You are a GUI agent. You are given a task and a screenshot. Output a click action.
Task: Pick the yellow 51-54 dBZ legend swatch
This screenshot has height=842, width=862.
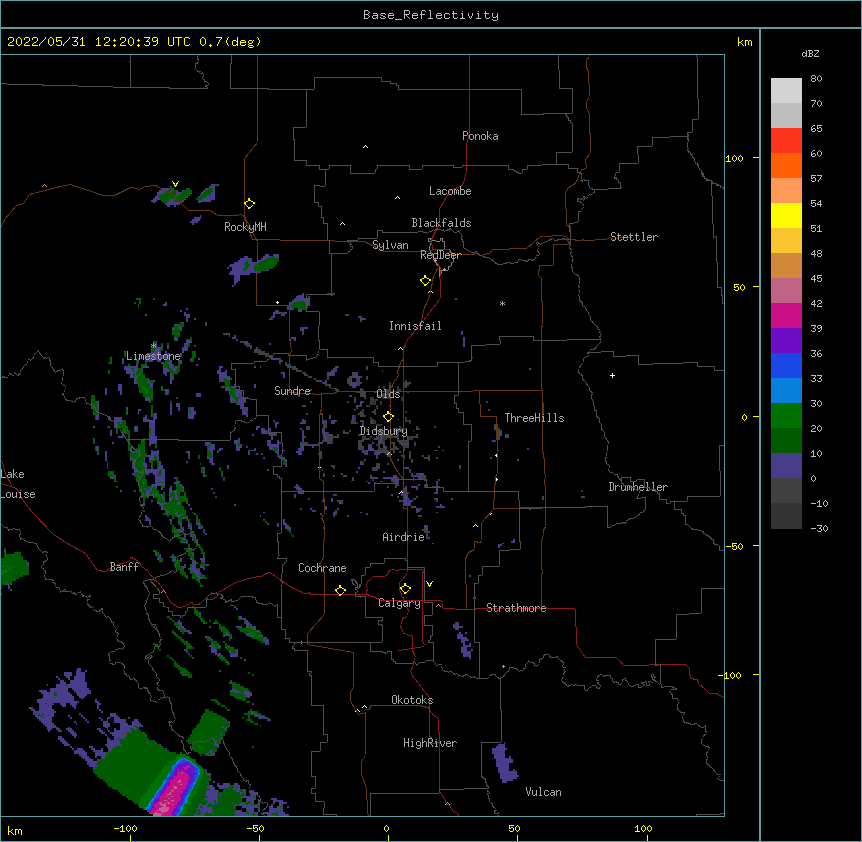[x=786, y=215]
